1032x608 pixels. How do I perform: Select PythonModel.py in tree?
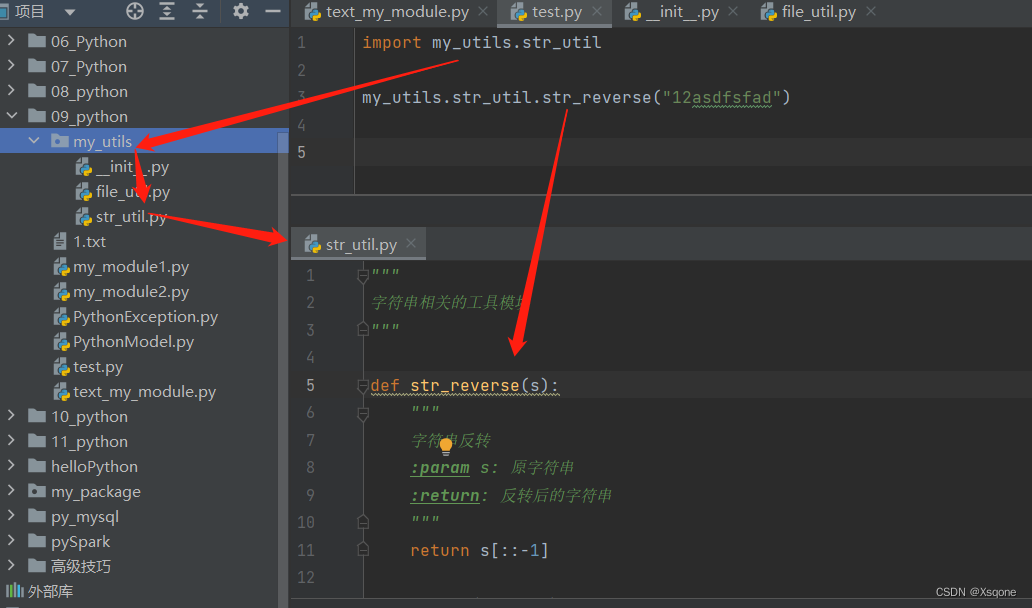pyautogui.click(x=134, y=342)
